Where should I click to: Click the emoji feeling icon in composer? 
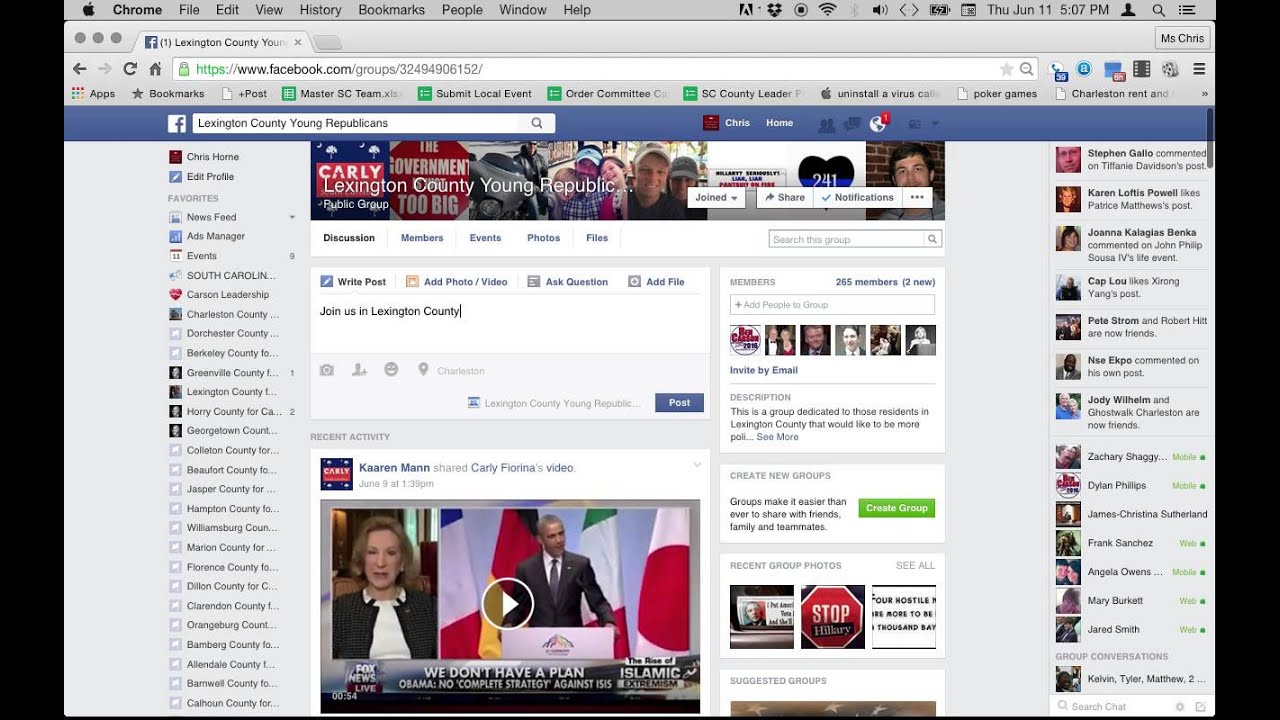(x=391, y=369)
